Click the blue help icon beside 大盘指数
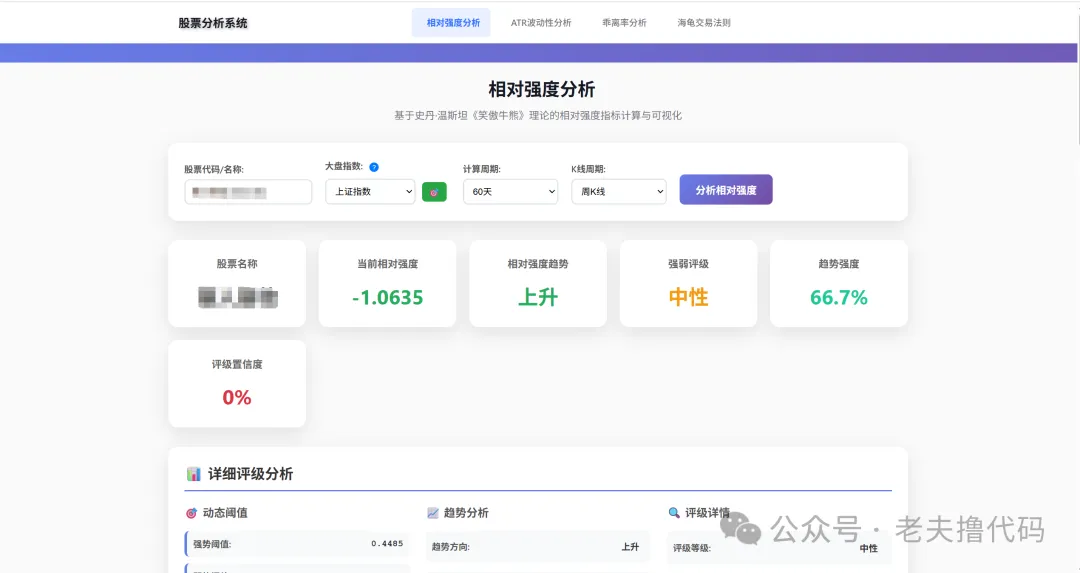Image resolution: width=1080 pixels, height=573 pixels. pos(374,167)
